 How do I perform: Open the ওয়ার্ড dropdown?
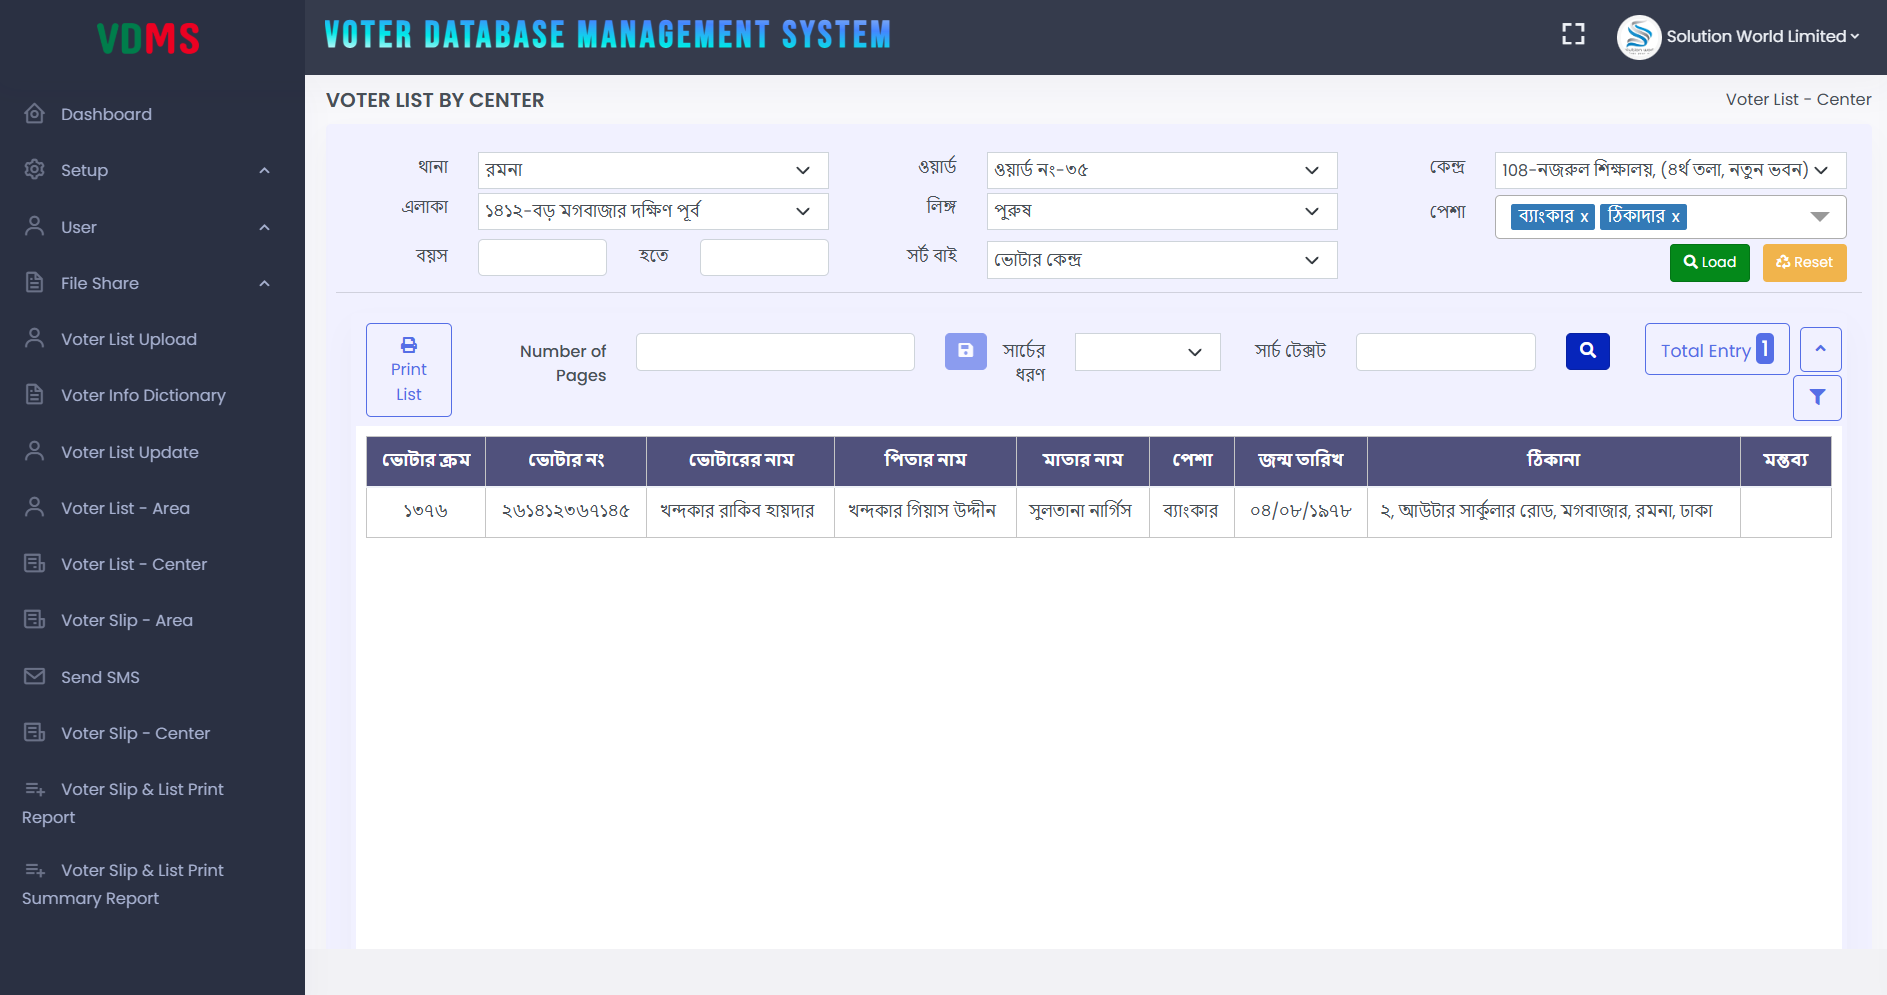1161,170
